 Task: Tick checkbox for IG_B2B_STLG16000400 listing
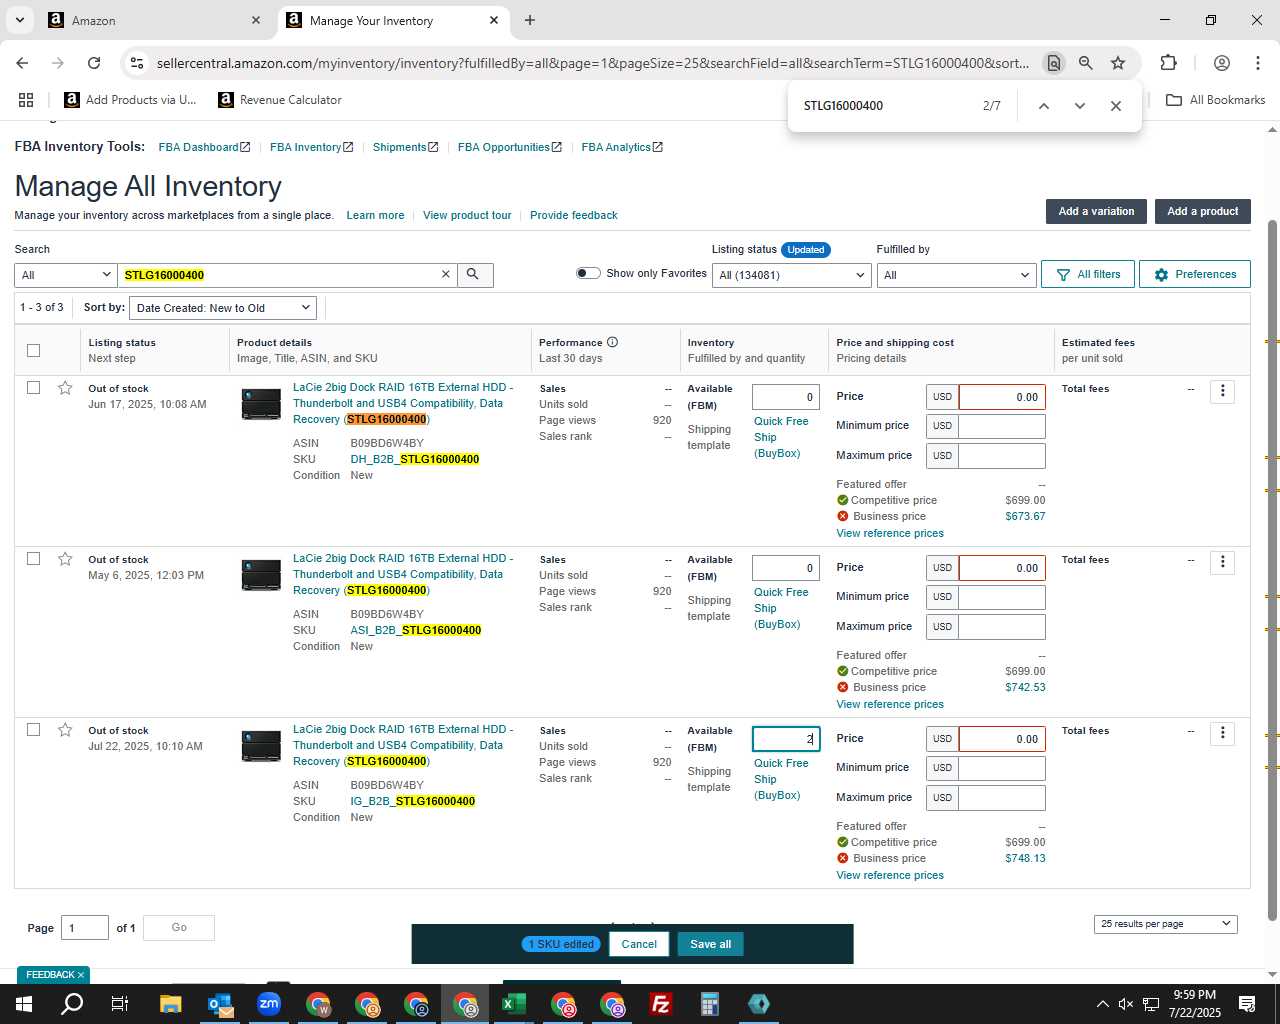pyautogui.click(x=33, y=730)
